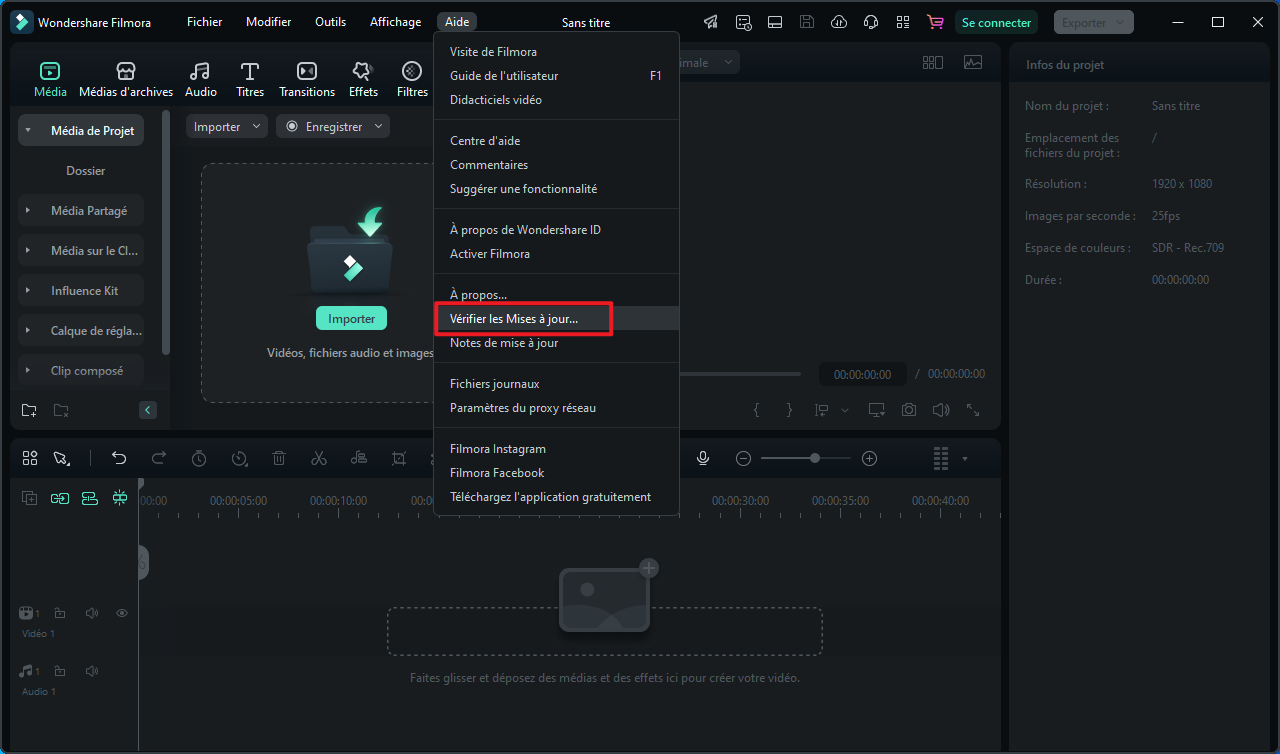Zoom in timeline with plus icon

click(x=870, y=458)
